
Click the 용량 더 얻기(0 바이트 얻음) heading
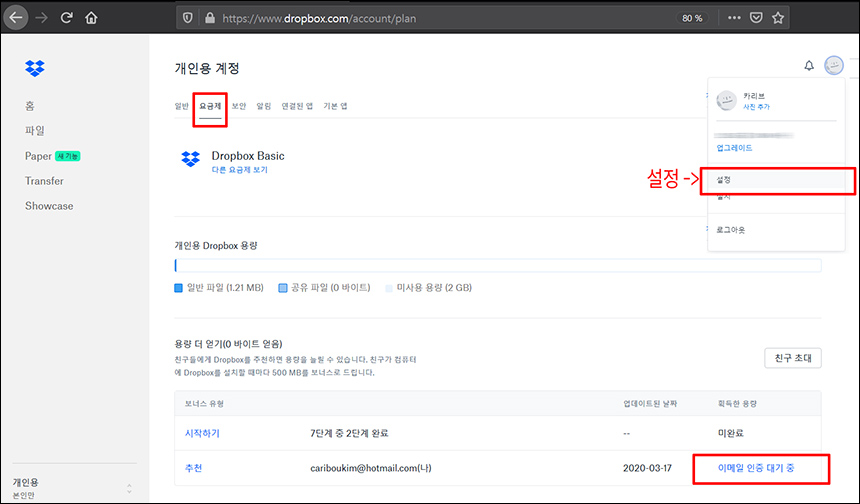click(x=228, y=344)
